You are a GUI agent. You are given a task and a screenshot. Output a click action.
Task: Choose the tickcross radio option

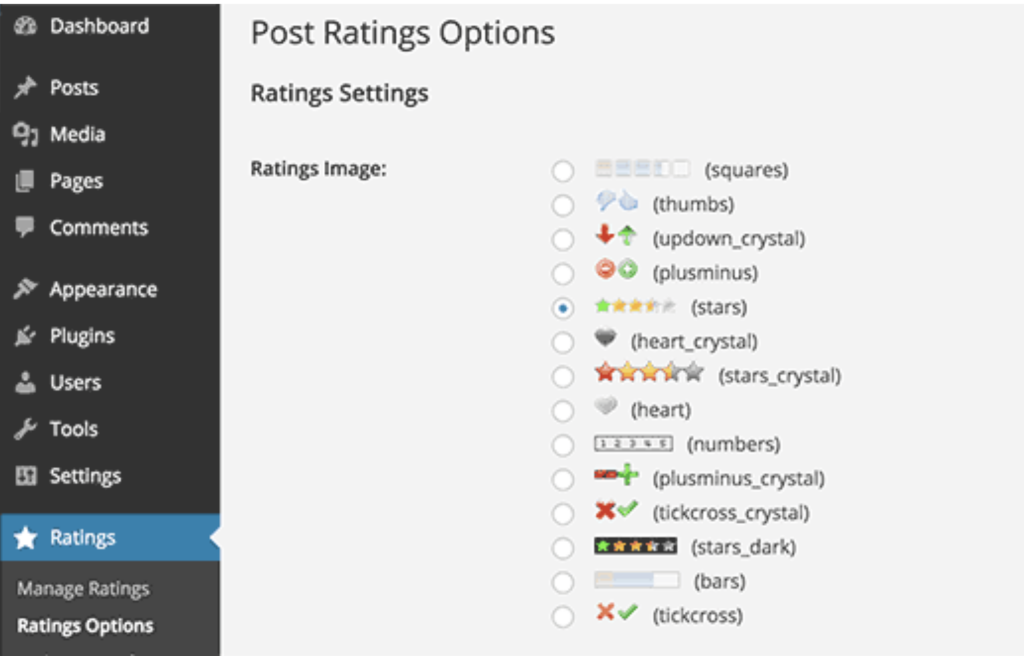click(563, 616)
